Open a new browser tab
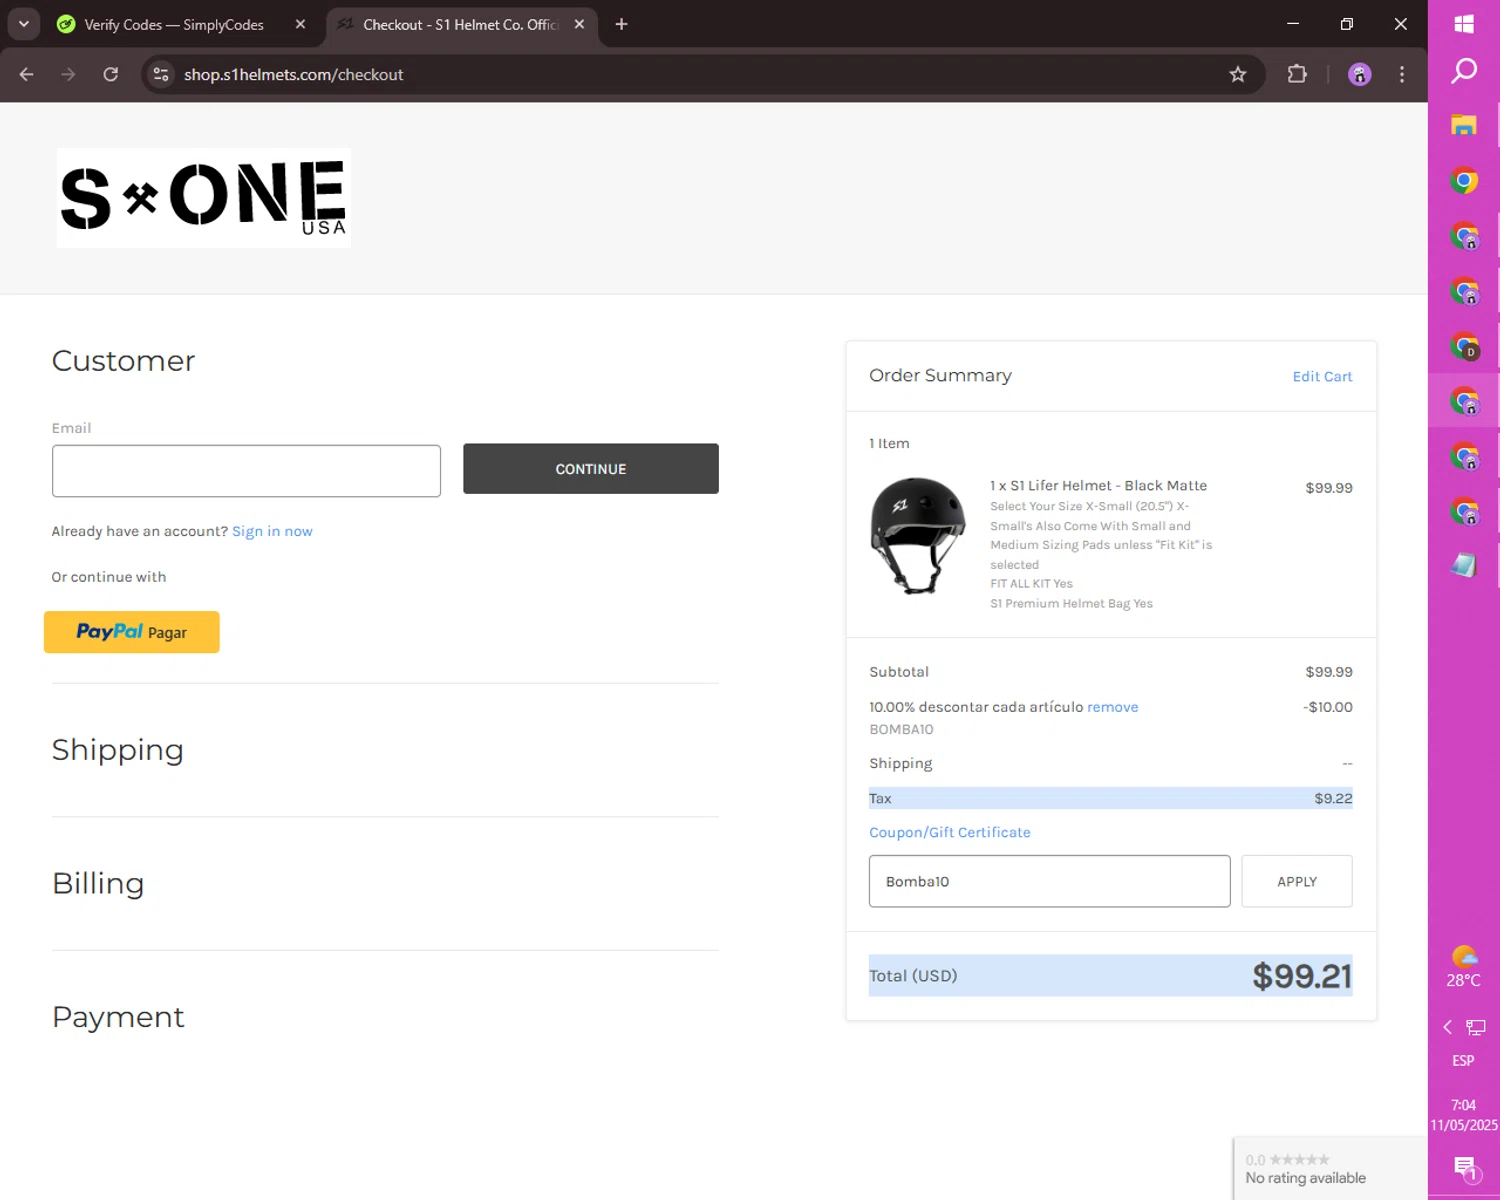The width and height of the screenshot is (1500, 1200). point(621,24)
